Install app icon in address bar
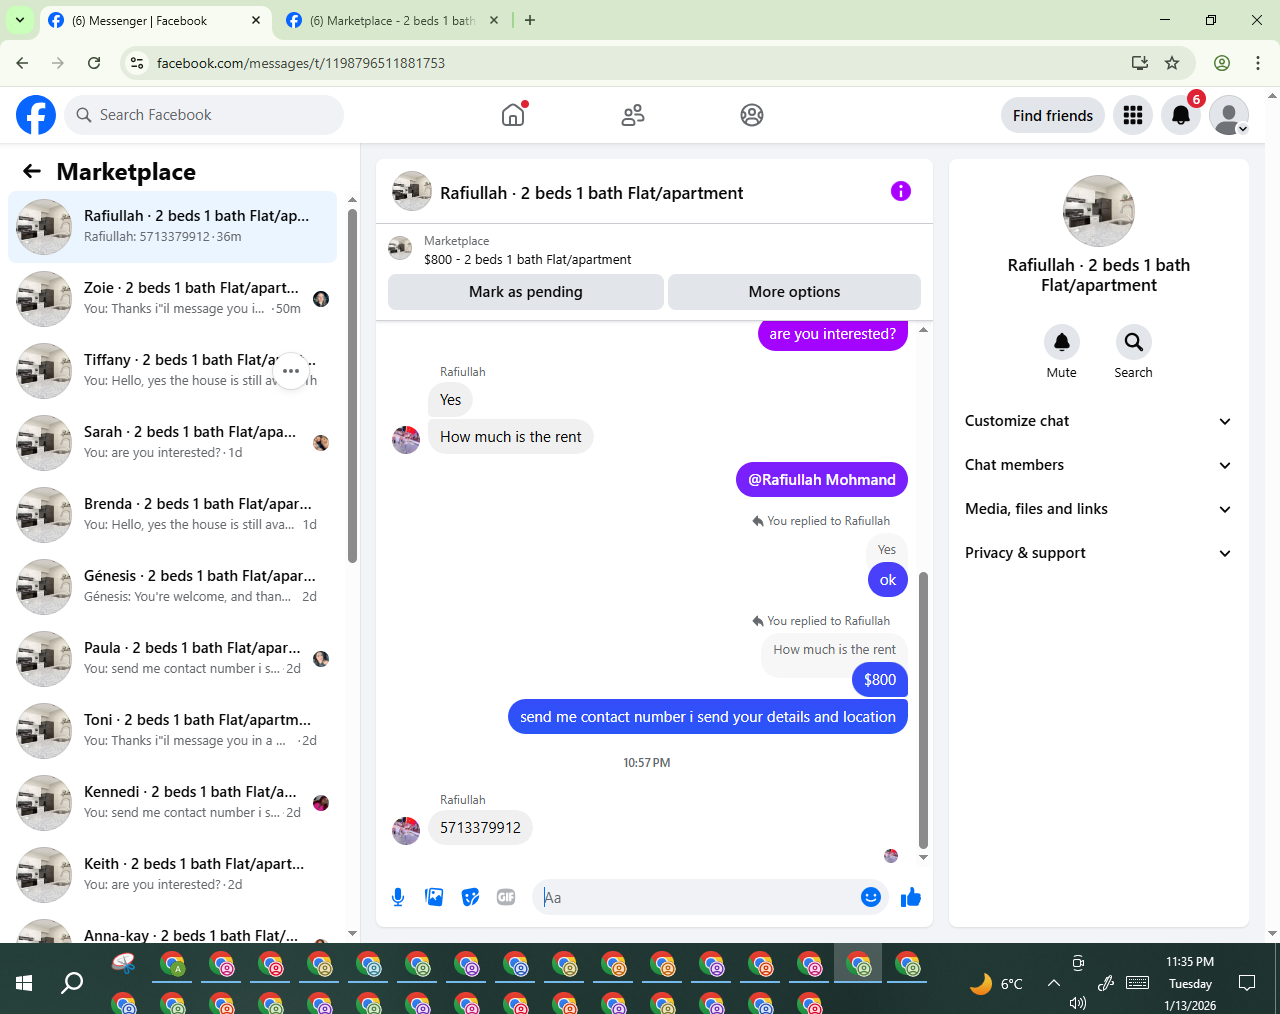Viewport: 1280px width, 1014px height. click(x=1139, y=63)
